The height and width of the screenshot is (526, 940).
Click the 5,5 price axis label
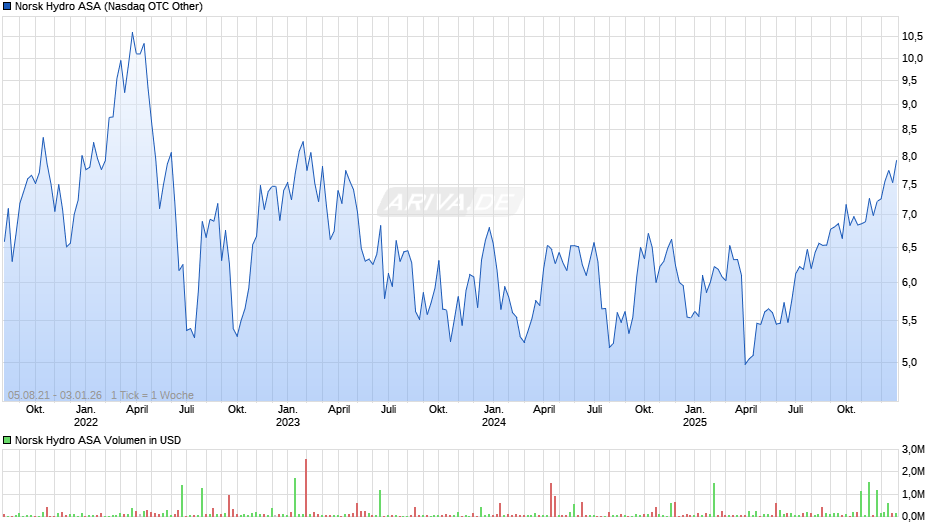coord(909,321)
